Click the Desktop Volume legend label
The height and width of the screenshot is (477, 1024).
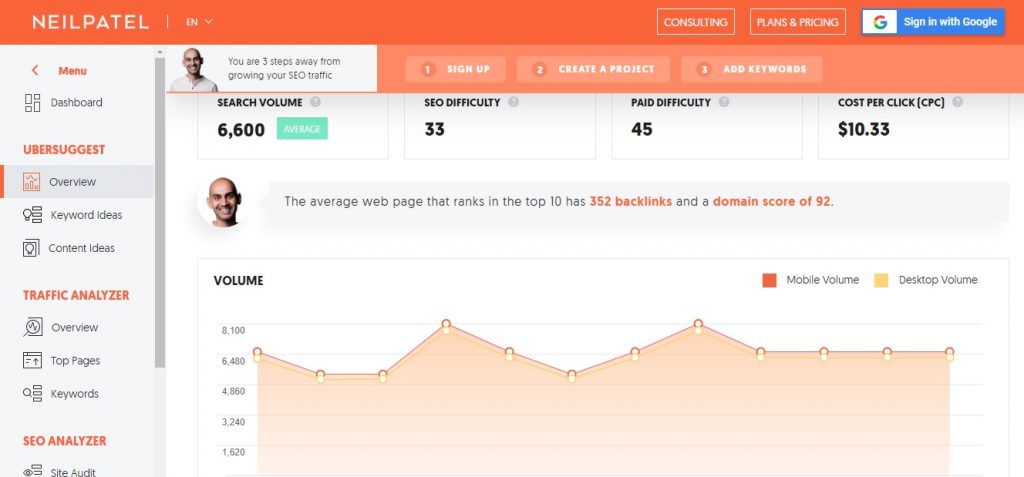point(938,280)
